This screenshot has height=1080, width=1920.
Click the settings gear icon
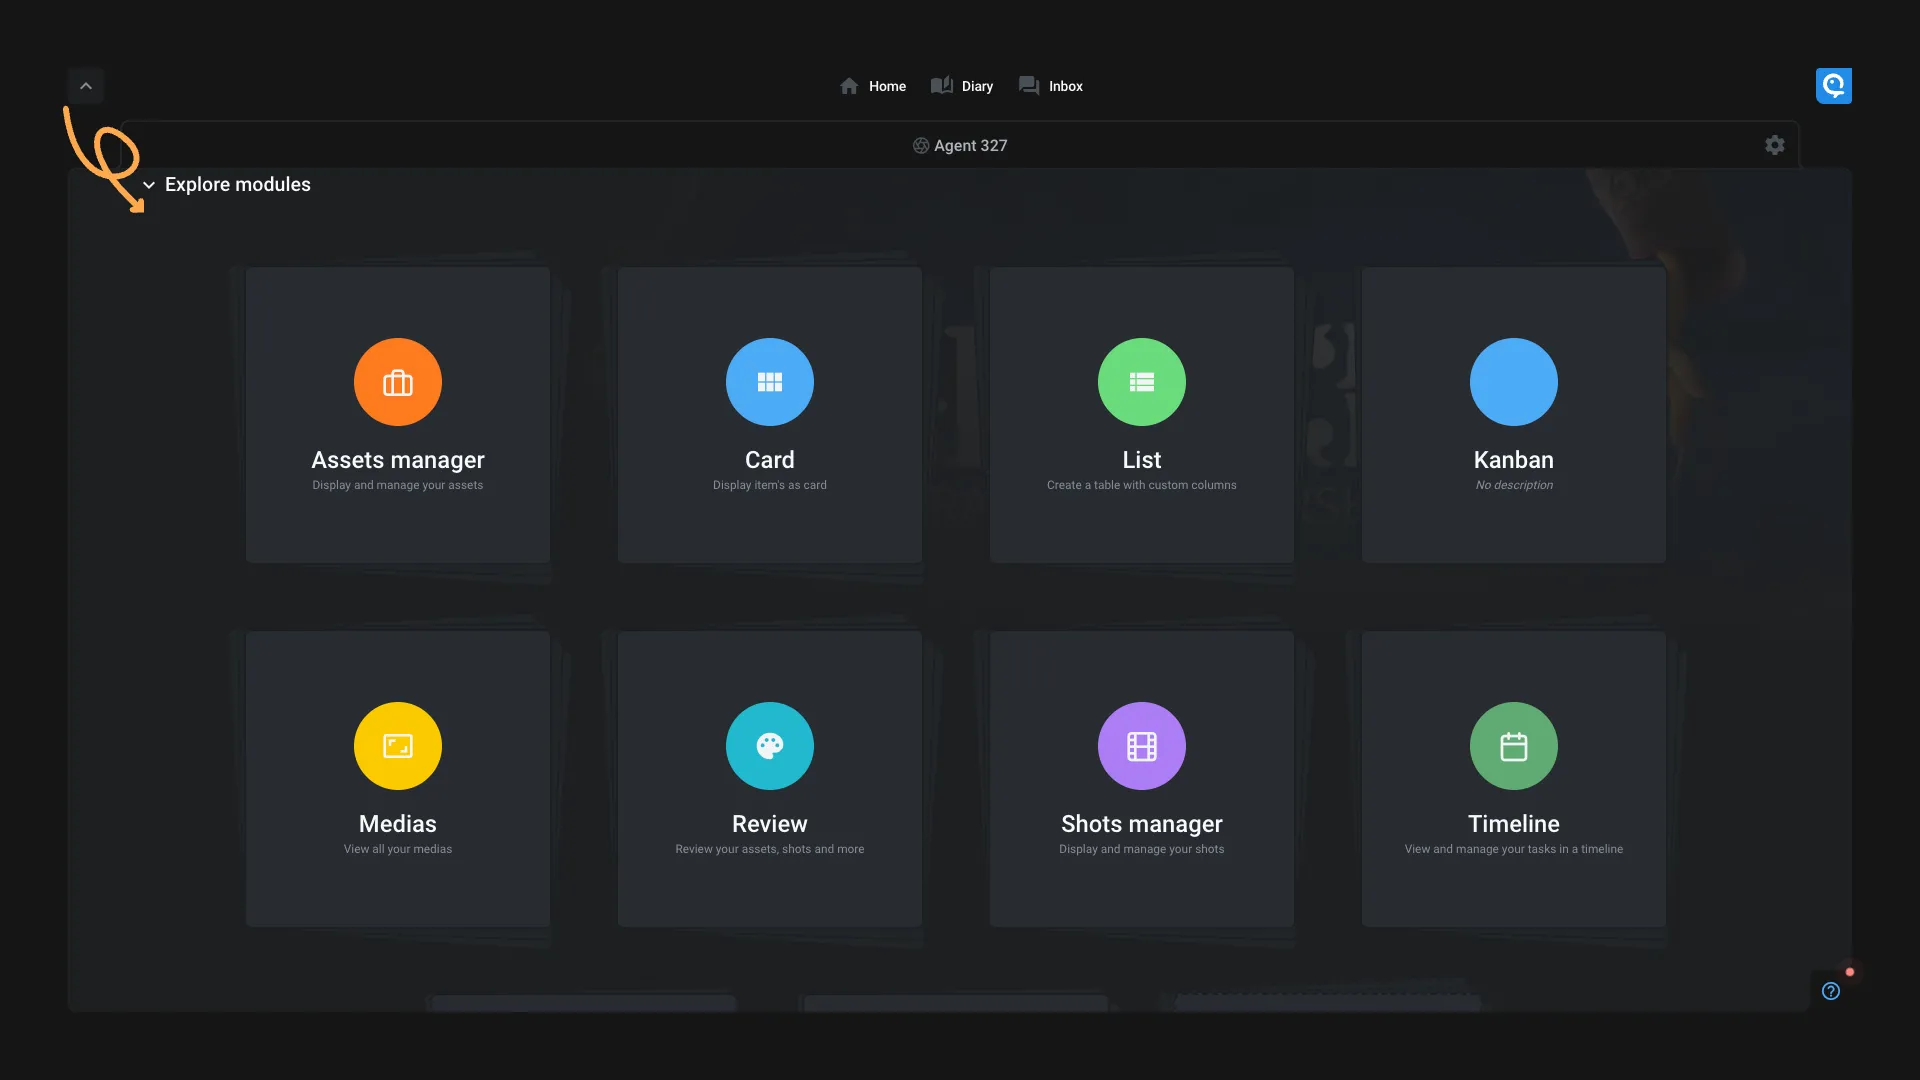click(1775, 145)
